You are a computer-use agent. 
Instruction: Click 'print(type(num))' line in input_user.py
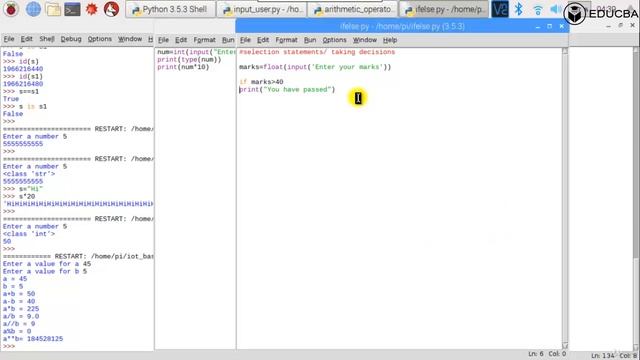[x=189, y=60]
